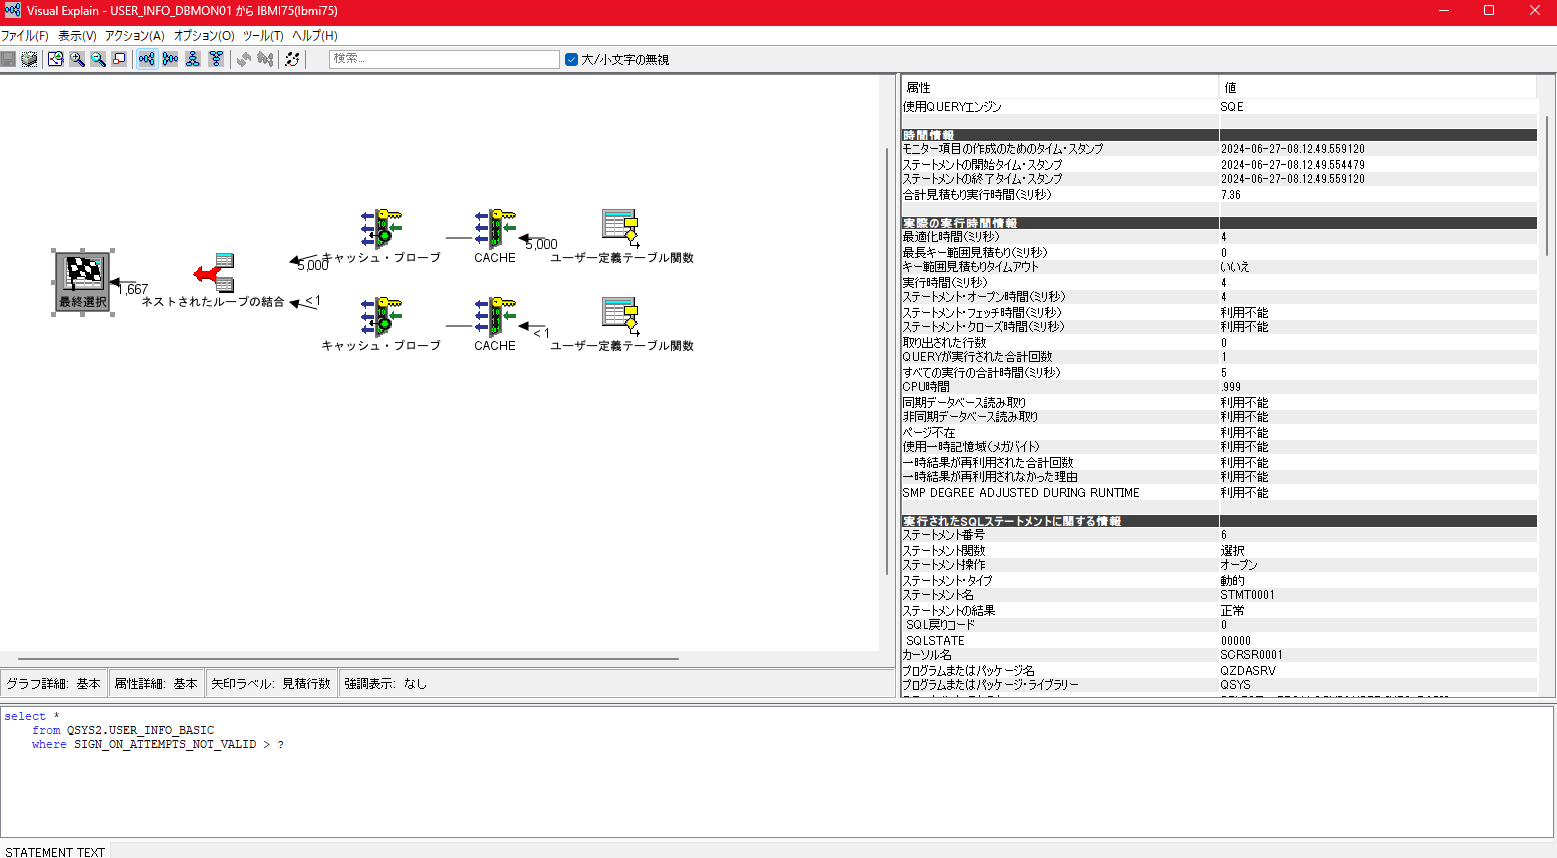
Task: Select the STMT0001 statement name value
Action: [x=1247, y=595]
